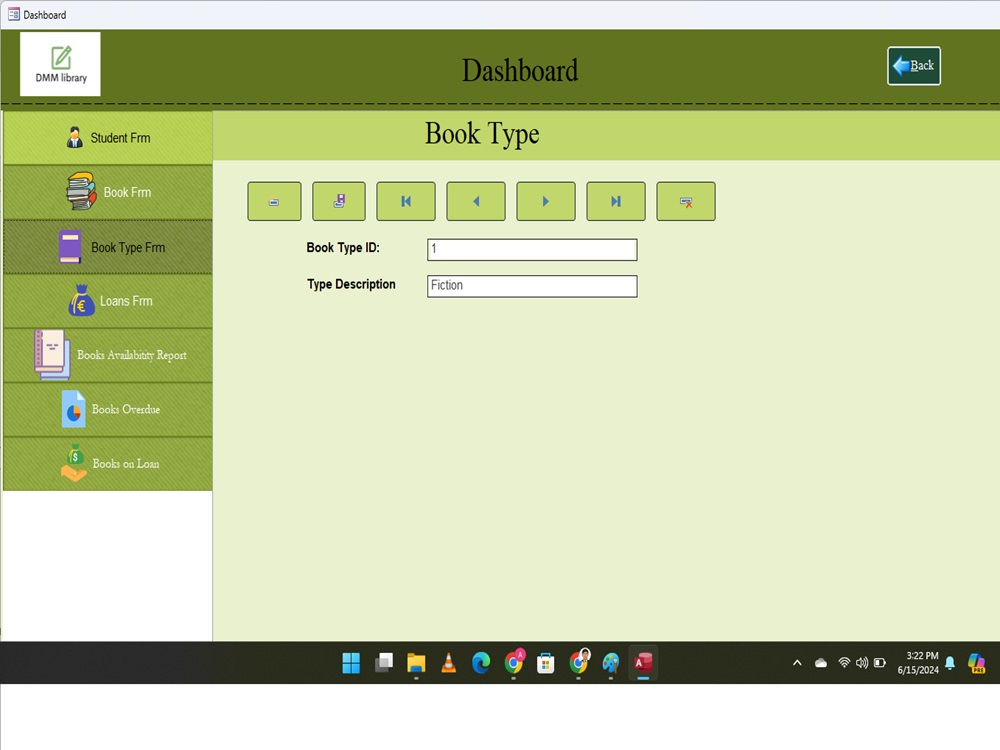The height and width of the screenshot is (750, 1000).
Task: Open the Books on Loan tab
Action: (108, 464)
